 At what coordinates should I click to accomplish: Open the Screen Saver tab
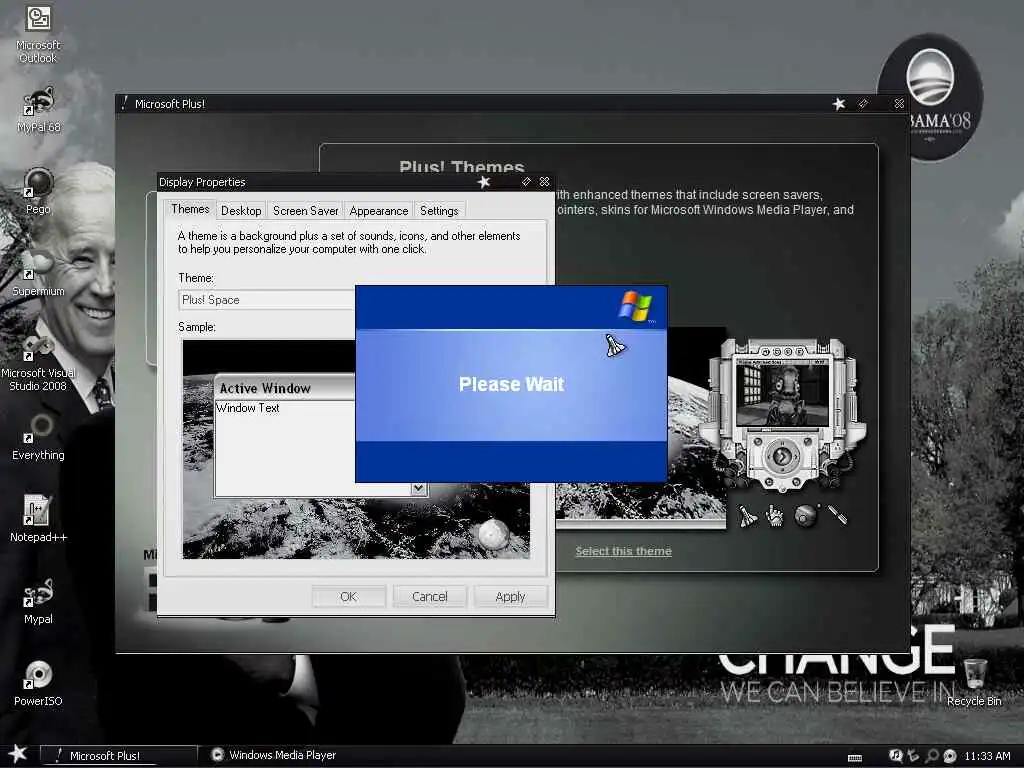pos(306,210)
